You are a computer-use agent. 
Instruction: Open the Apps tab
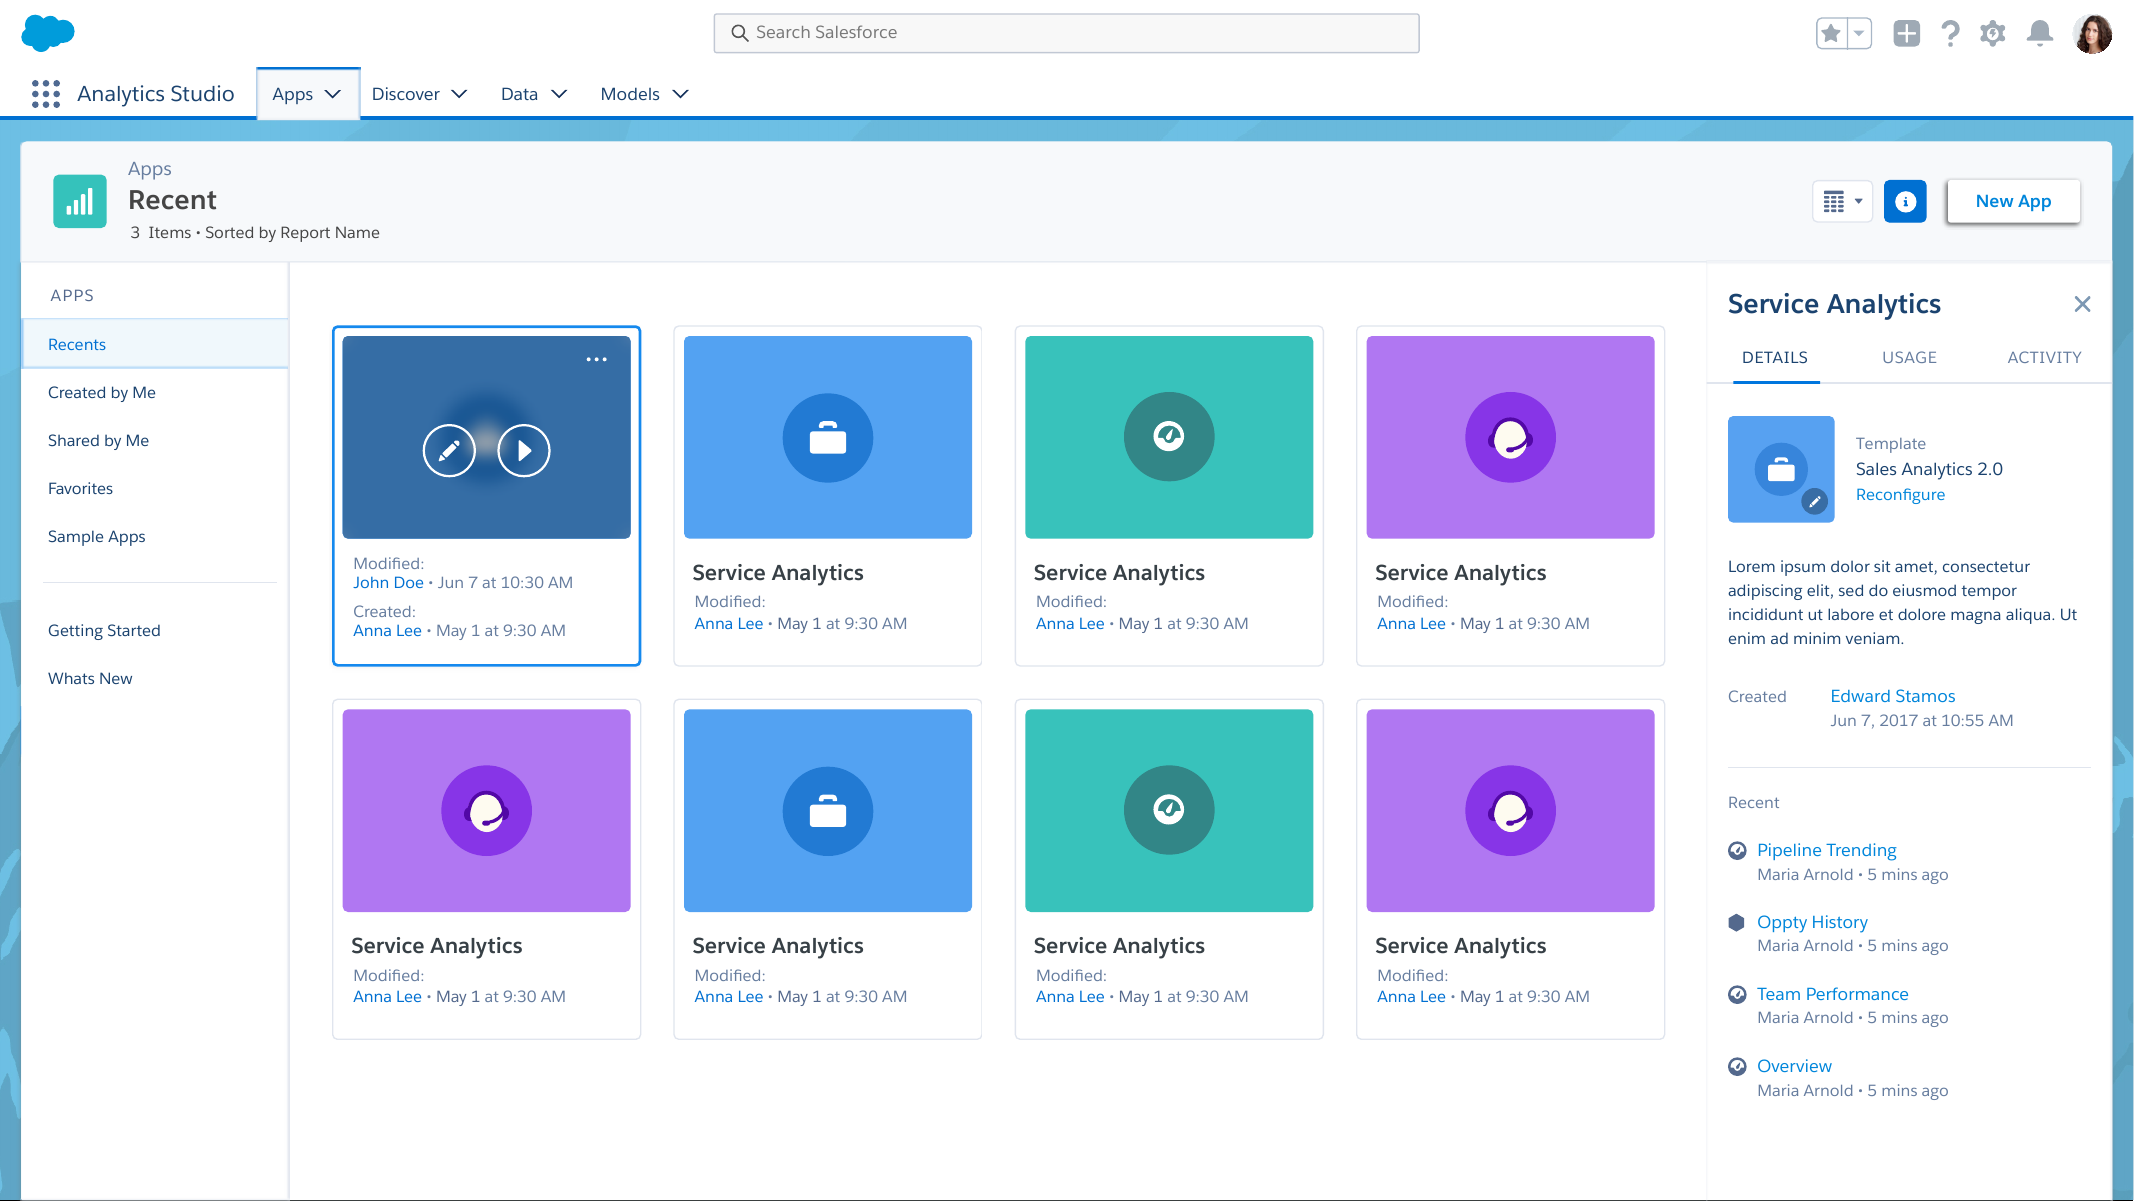pyautogui.click(x=308, y=94)
